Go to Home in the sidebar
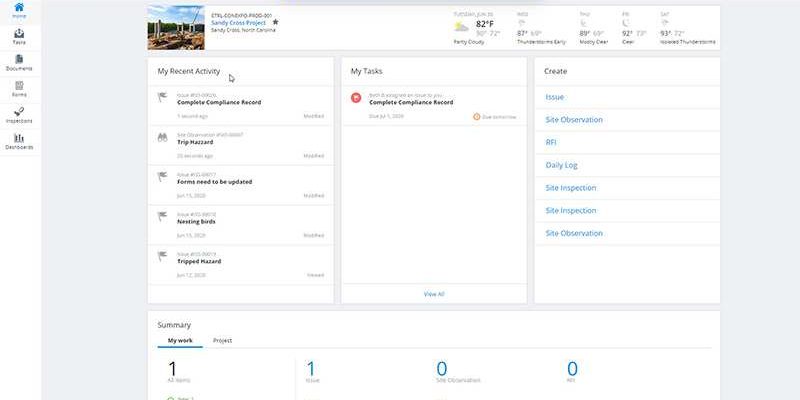This screenshot has width=800, height=400. (x=20, y=9)
